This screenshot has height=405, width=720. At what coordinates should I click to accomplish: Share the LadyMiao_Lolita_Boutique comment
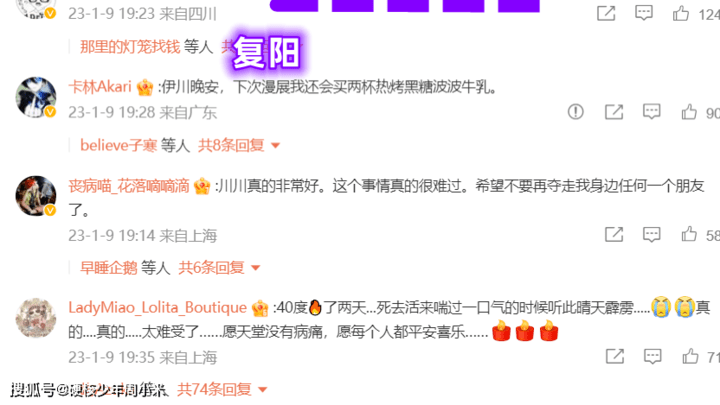point(615,356)
